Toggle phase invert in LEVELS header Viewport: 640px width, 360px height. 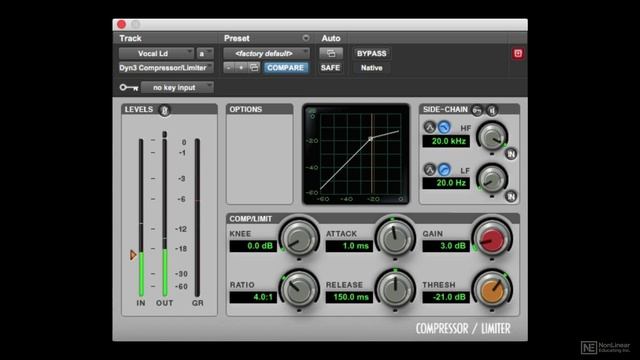164,110
